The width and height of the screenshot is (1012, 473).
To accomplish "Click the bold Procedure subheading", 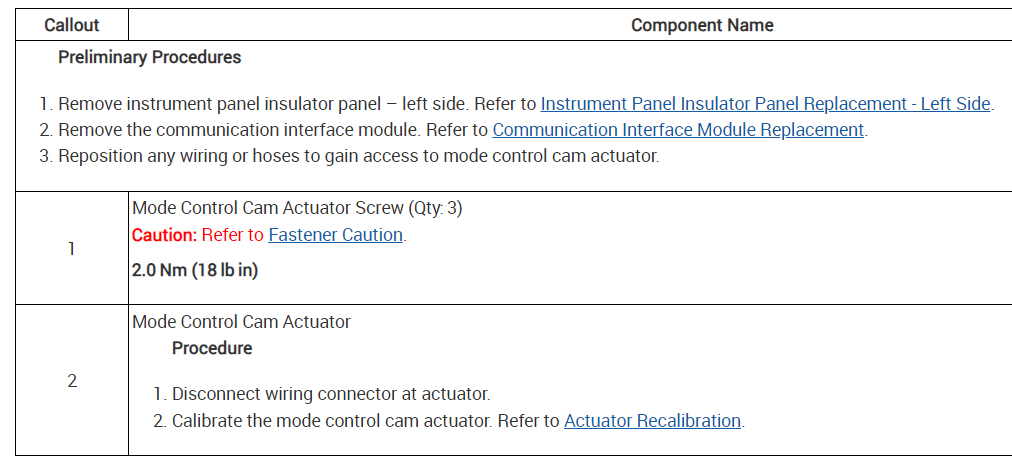I will tap(212, 349).
